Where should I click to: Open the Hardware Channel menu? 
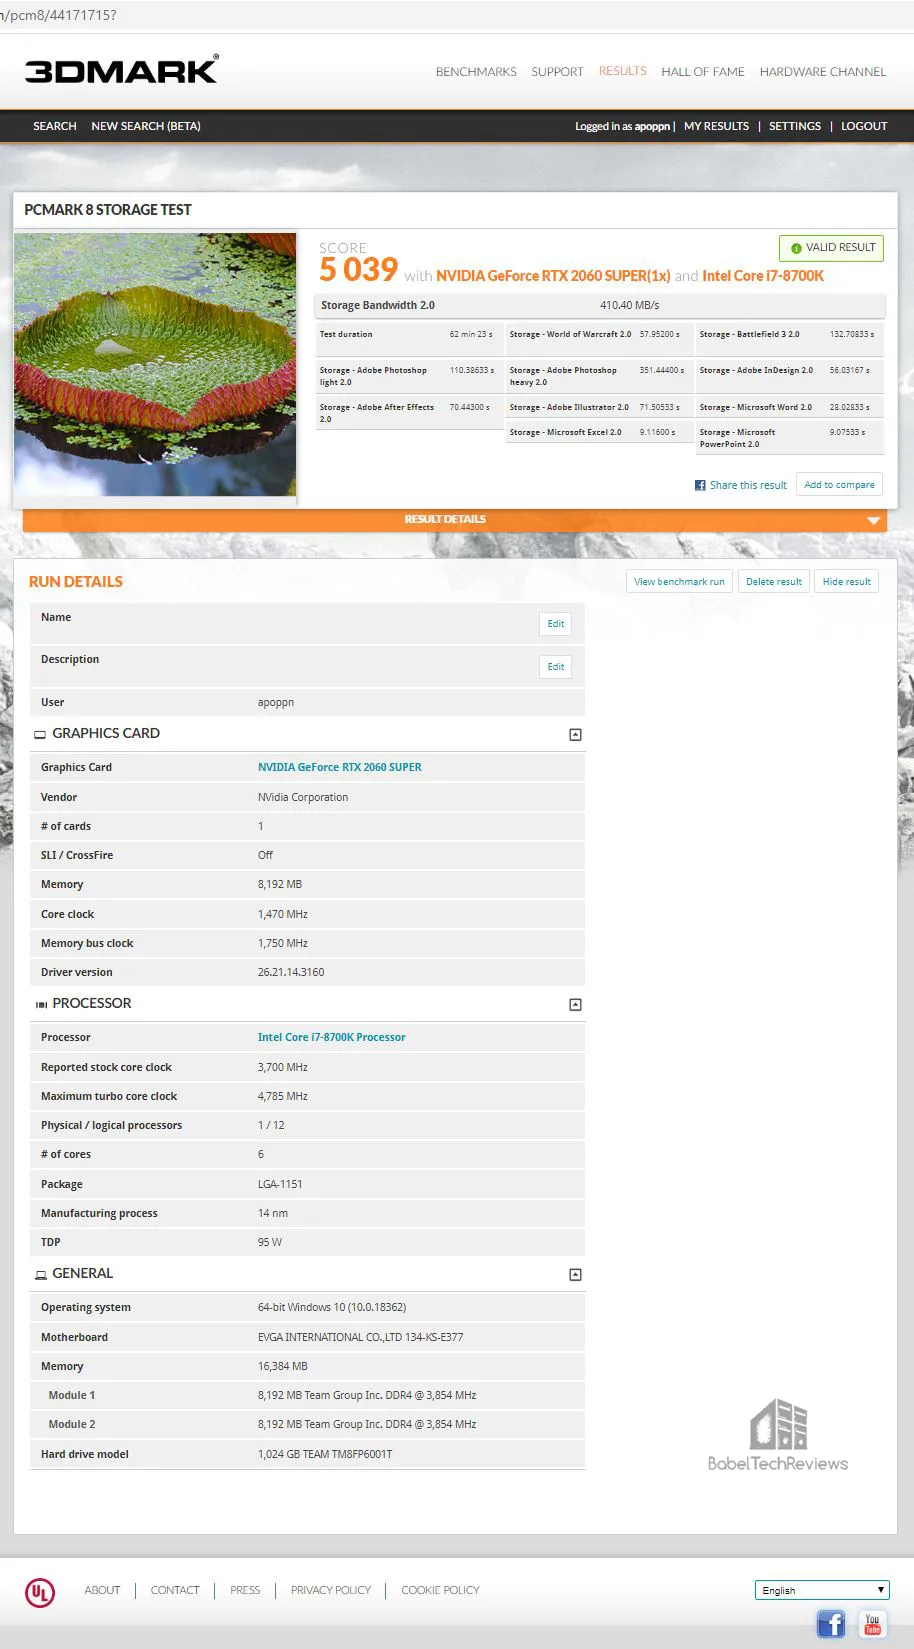pos(823,72)
